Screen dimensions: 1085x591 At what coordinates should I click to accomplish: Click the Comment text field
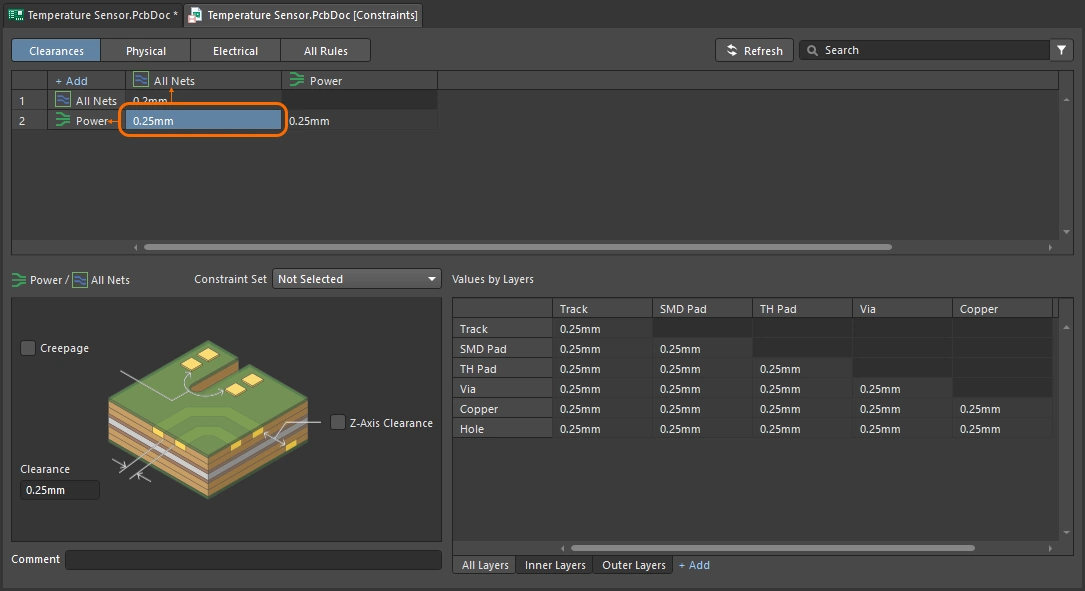(253, 560)
